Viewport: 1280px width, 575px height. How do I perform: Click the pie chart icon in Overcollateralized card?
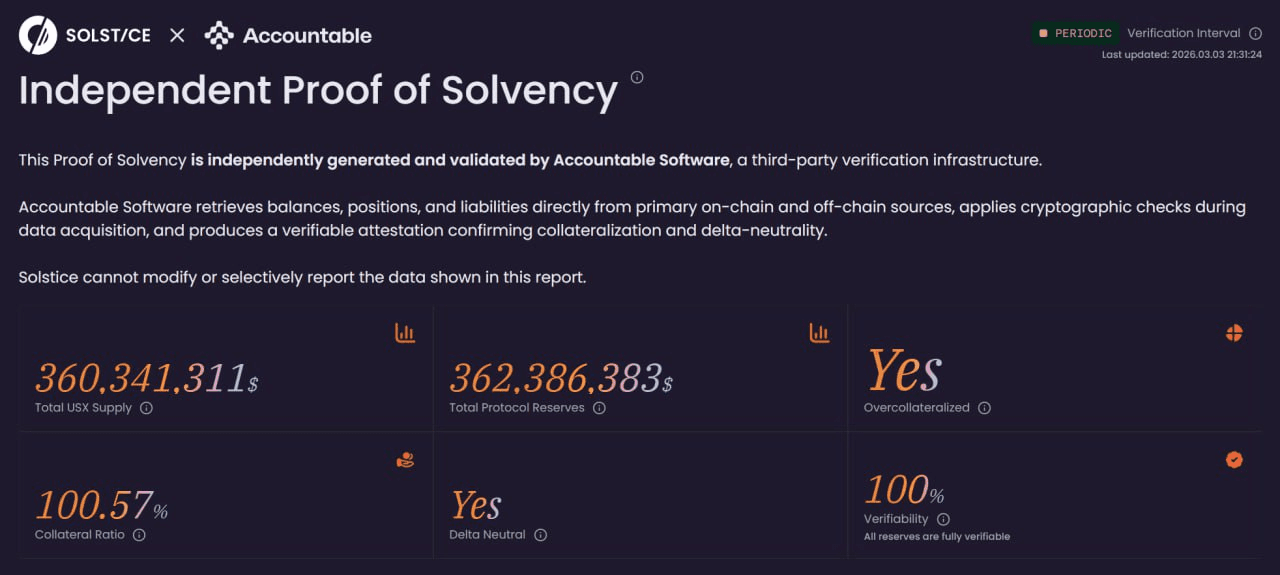coord(1234,333)
